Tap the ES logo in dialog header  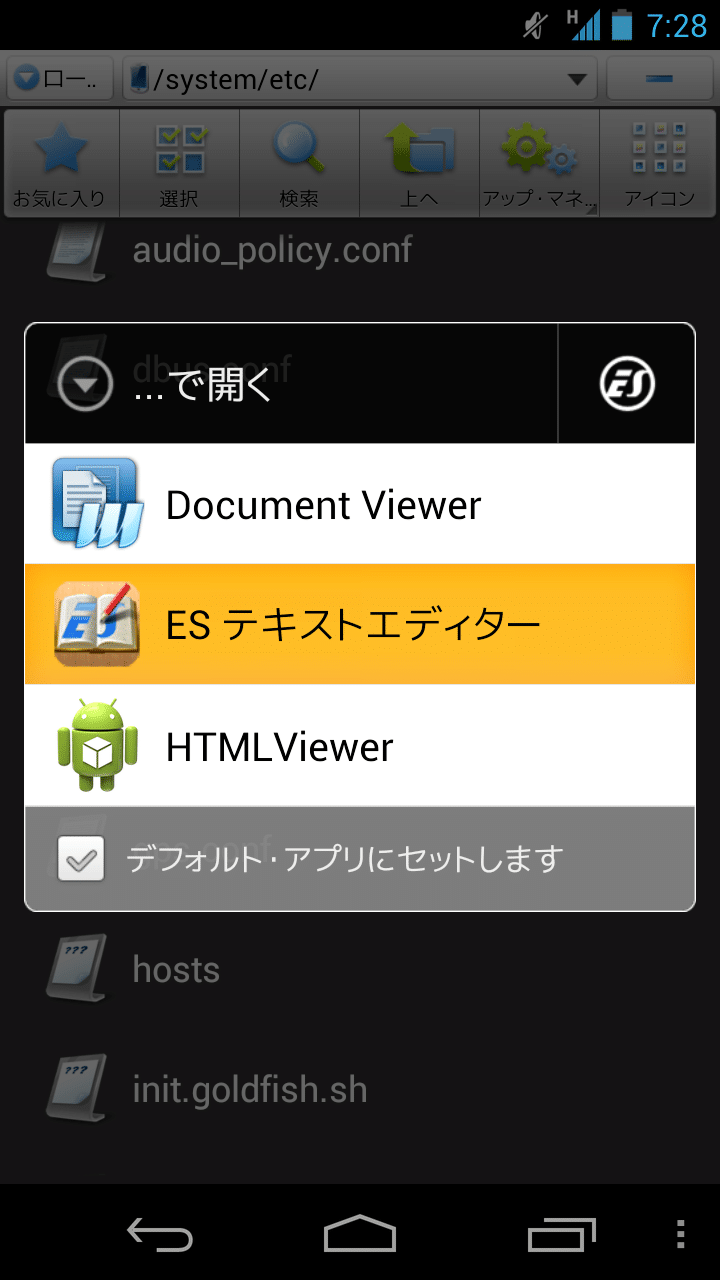click(x=627, y=384)
